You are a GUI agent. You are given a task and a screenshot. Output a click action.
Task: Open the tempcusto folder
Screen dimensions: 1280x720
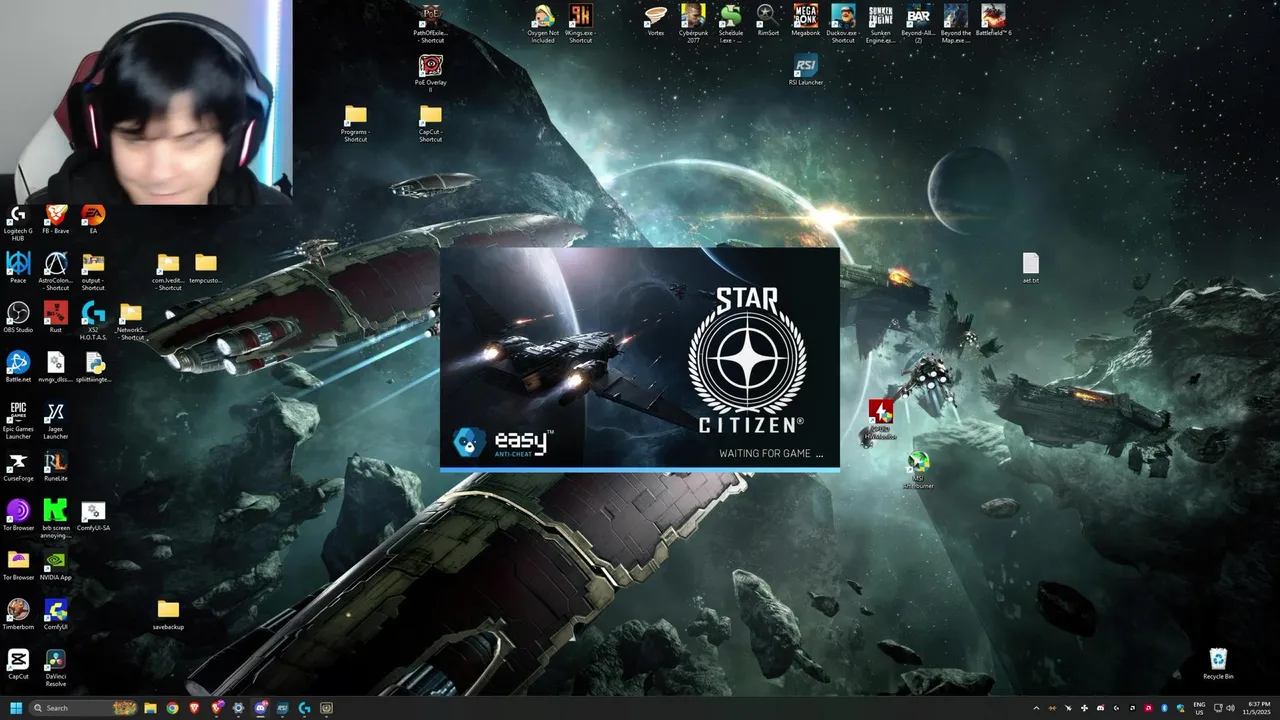click(x=205, y=268)
